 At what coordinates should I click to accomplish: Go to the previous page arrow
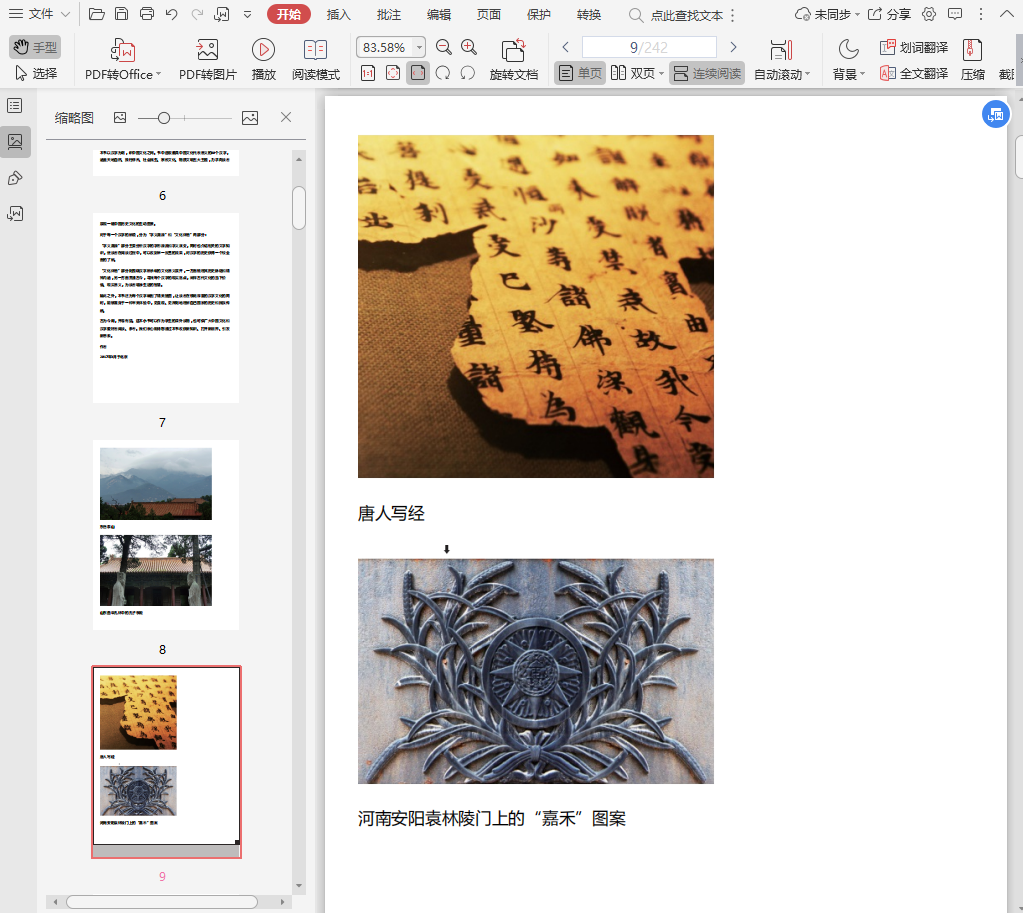[566, 47]
